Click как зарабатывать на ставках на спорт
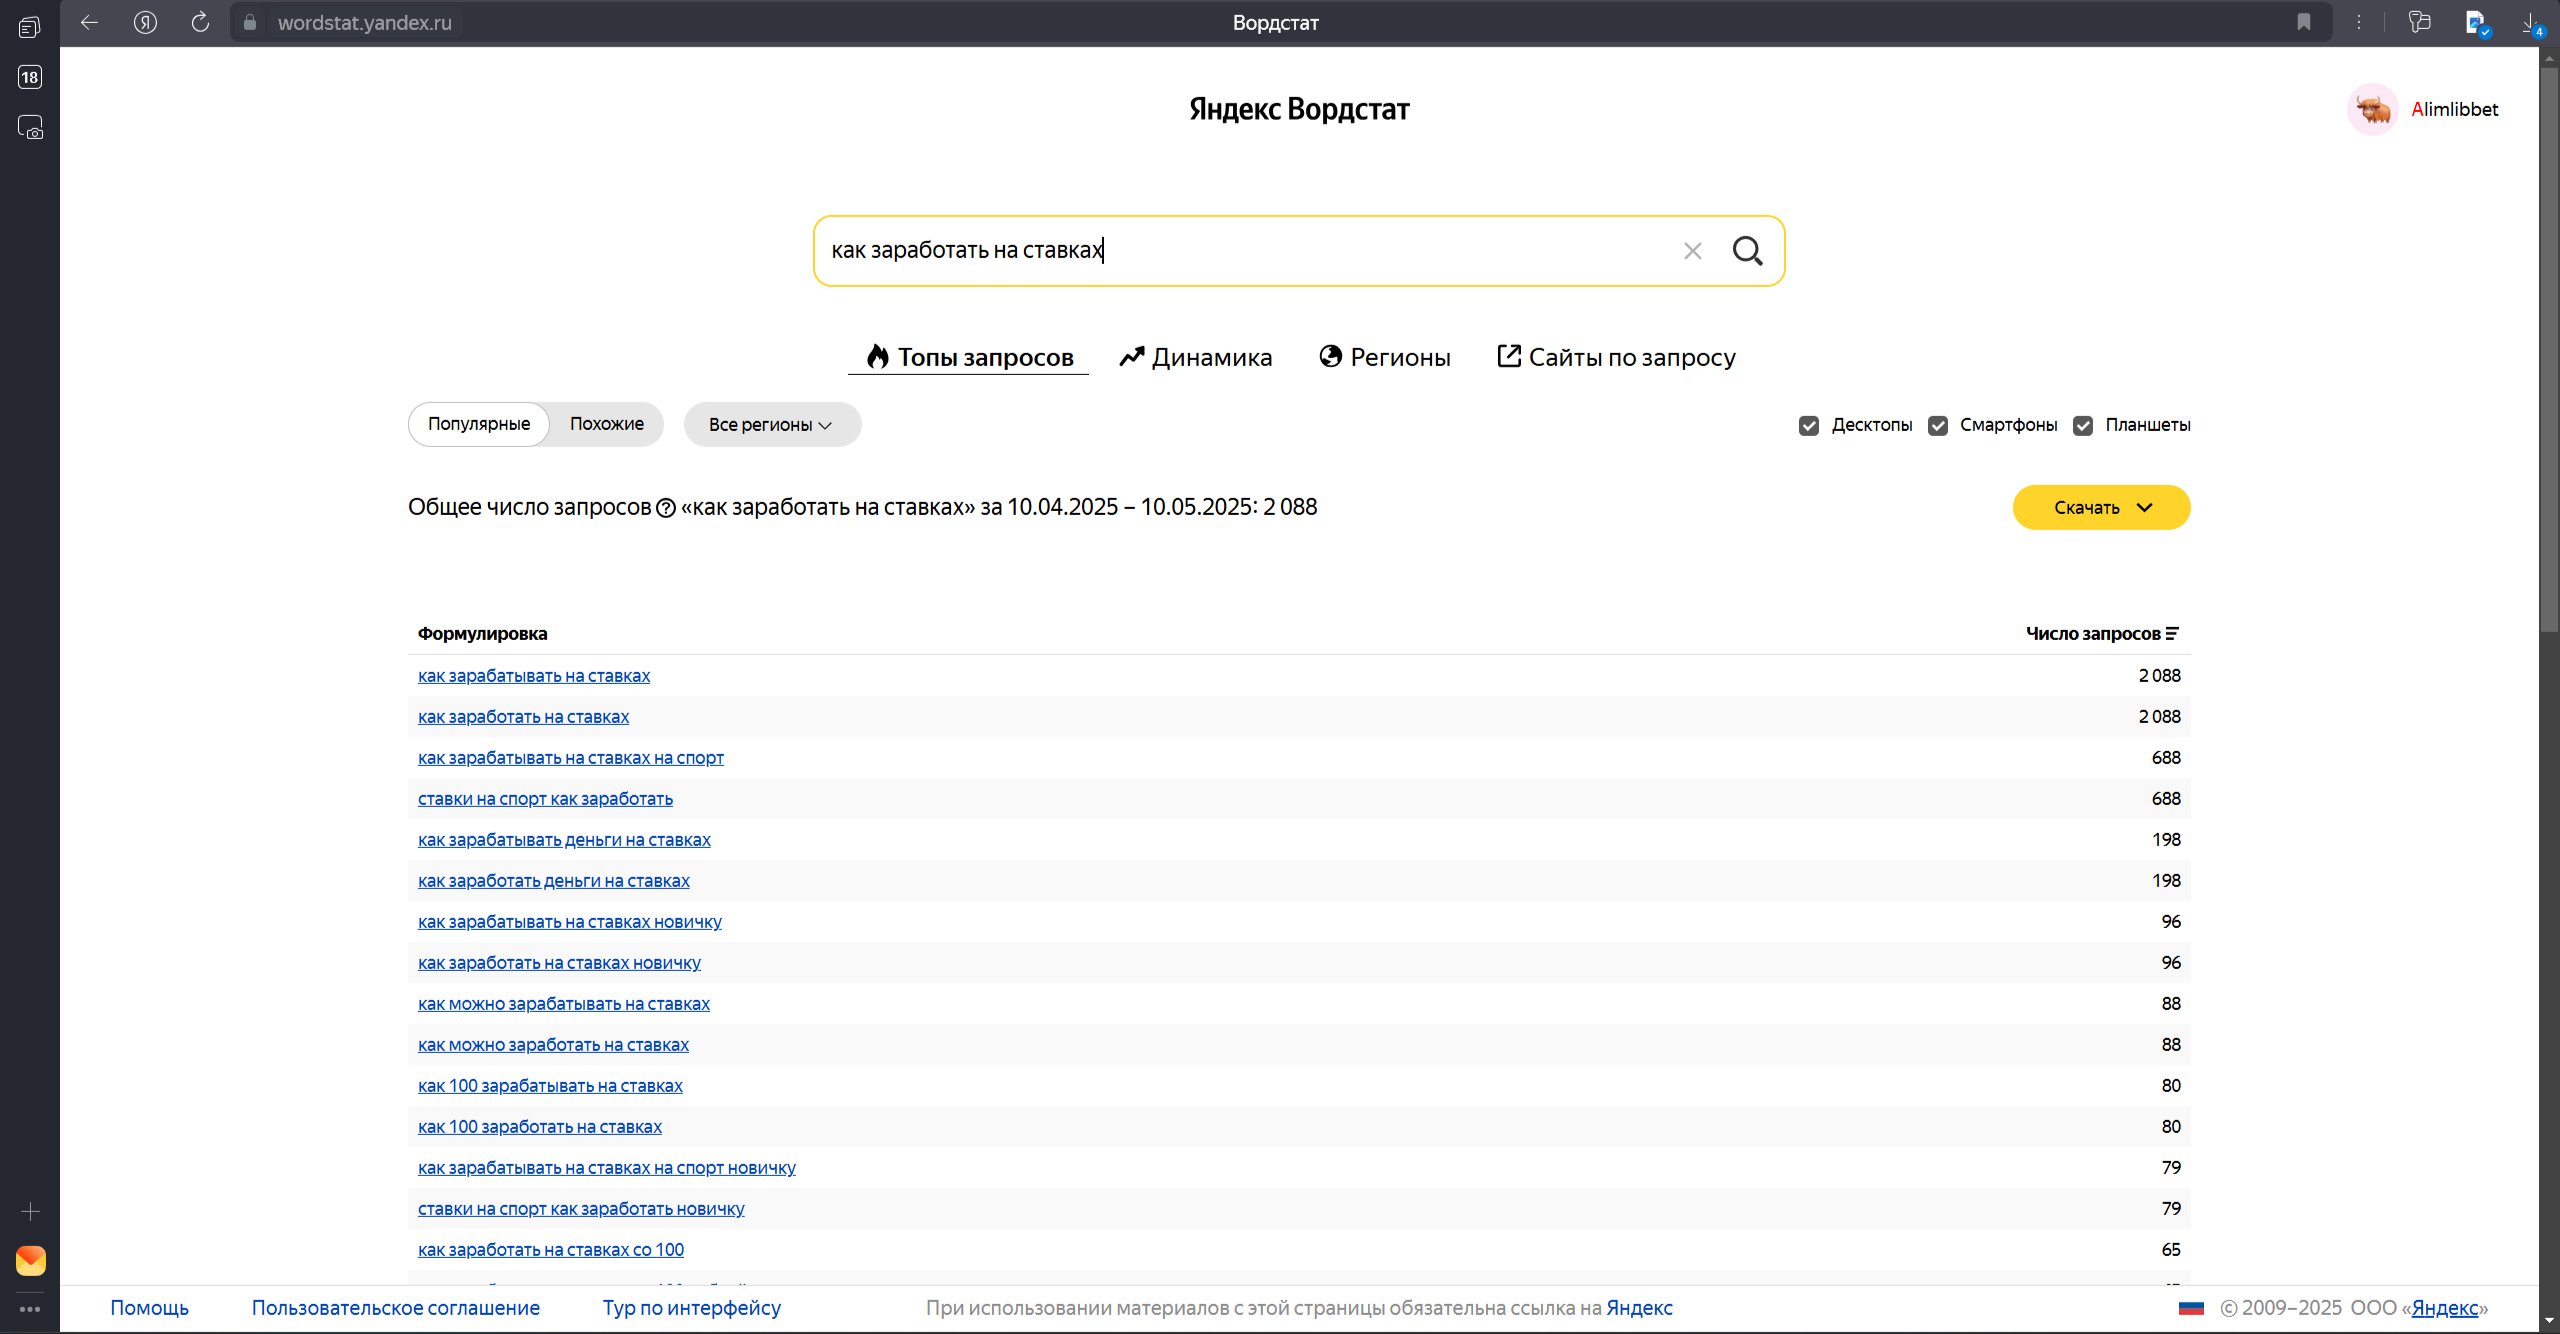 pyautogui.click(x=570, y=758)
